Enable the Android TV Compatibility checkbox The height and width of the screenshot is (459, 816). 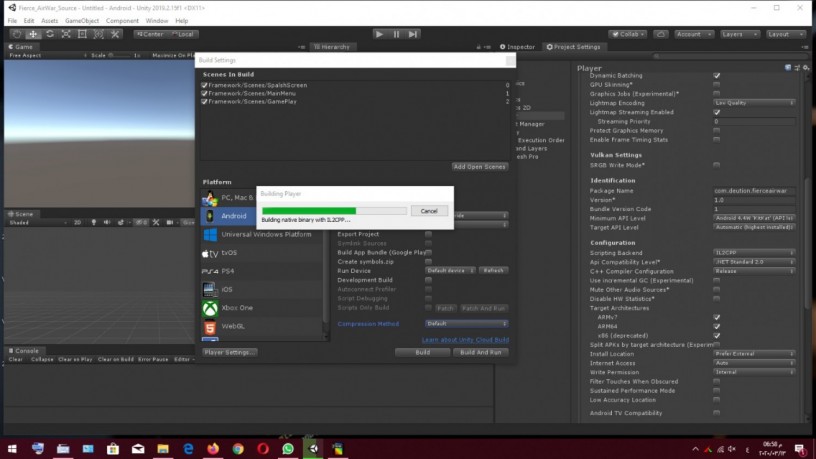[716, 413]
